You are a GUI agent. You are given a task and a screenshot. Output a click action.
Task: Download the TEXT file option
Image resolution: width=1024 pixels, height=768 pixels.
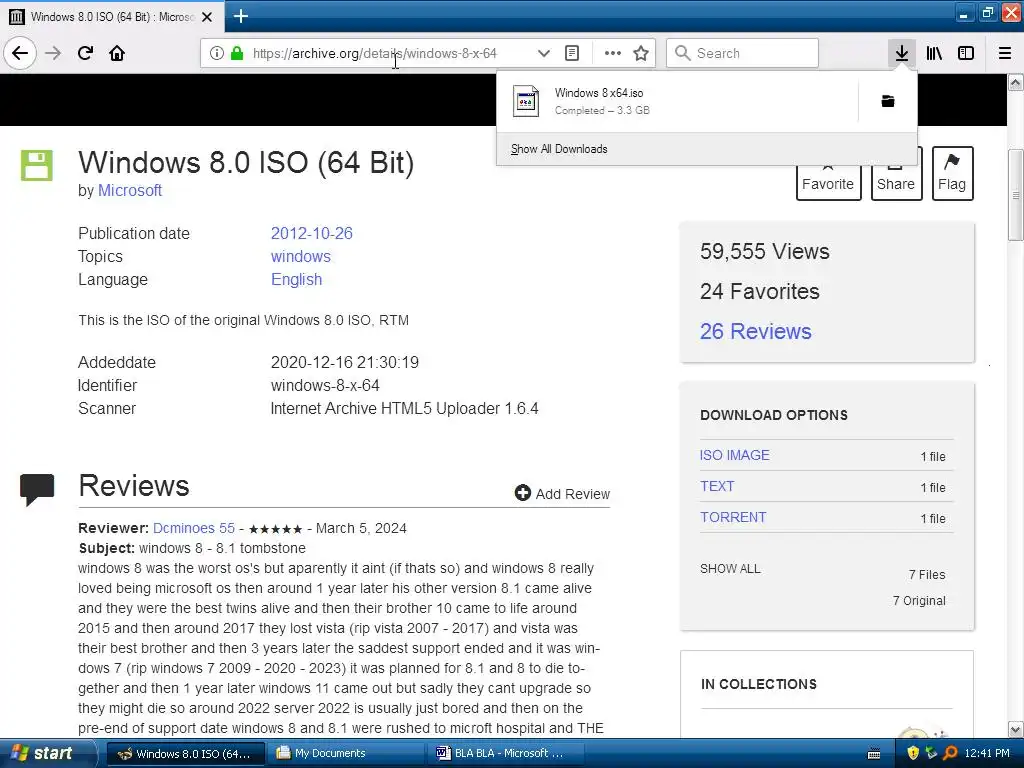717,486
